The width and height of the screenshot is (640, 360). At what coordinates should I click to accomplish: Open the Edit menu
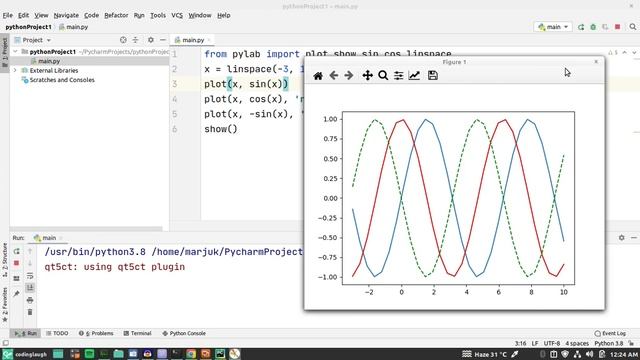point(23,15)
